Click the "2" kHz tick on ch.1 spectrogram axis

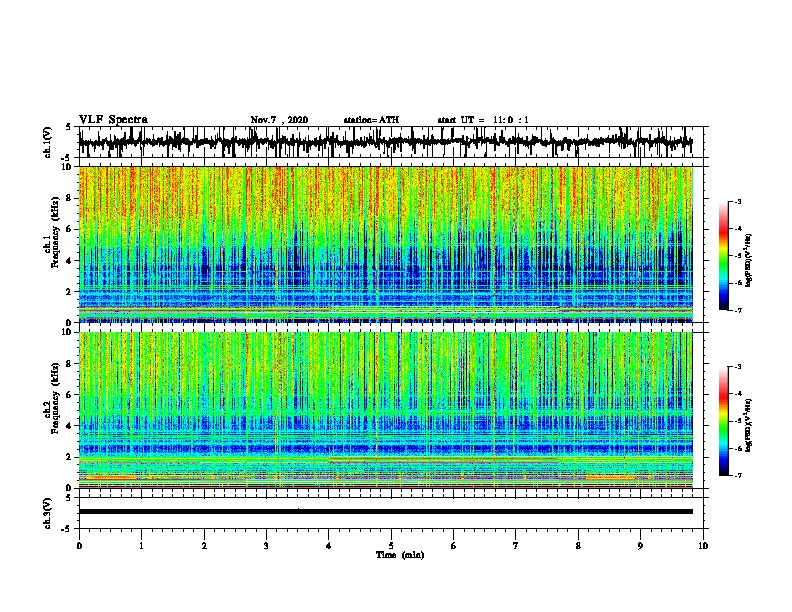point(70,291)
